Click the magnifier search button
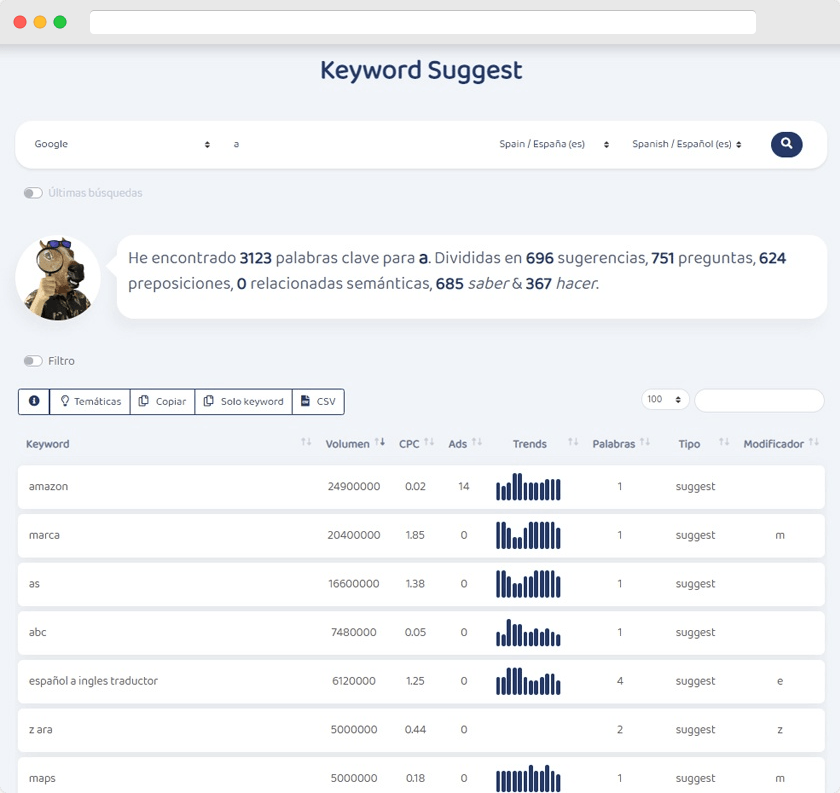840x793 pixels. pos(786,144)
